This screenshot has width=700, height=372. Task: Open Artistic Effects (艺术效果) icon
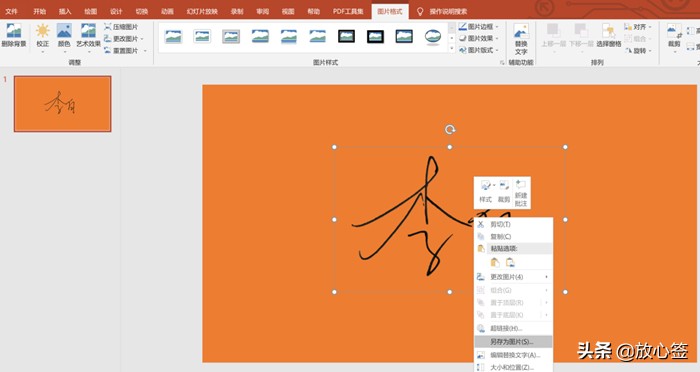pos(88,36)
